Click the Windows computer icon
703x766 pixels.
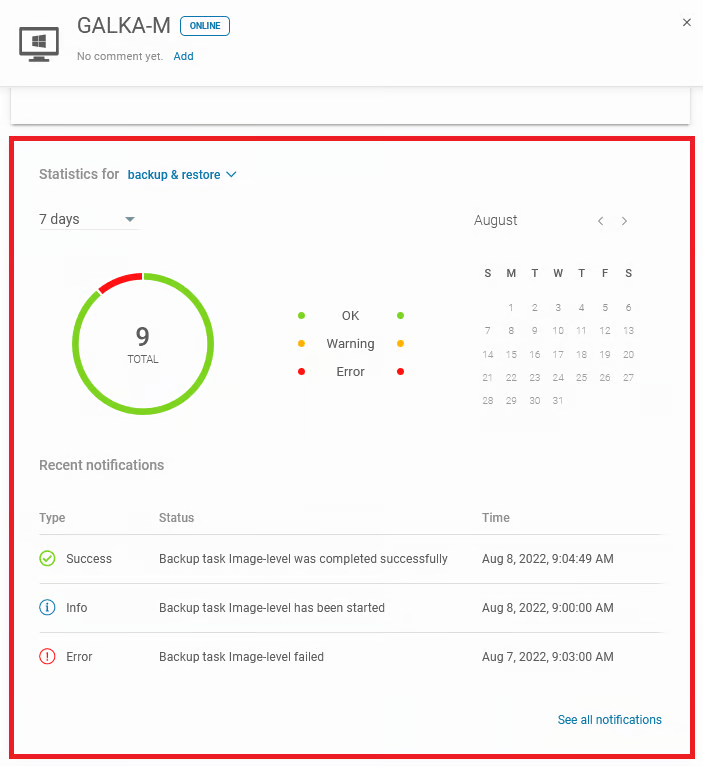(x=39, y=43)
